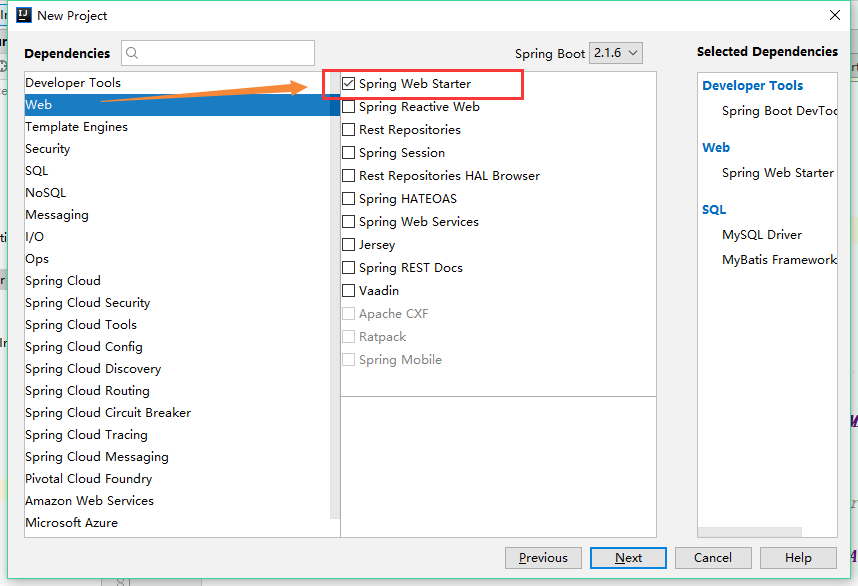
Task: Enable the Jersey dependency checkbox
Action: [x=349, y=245]
